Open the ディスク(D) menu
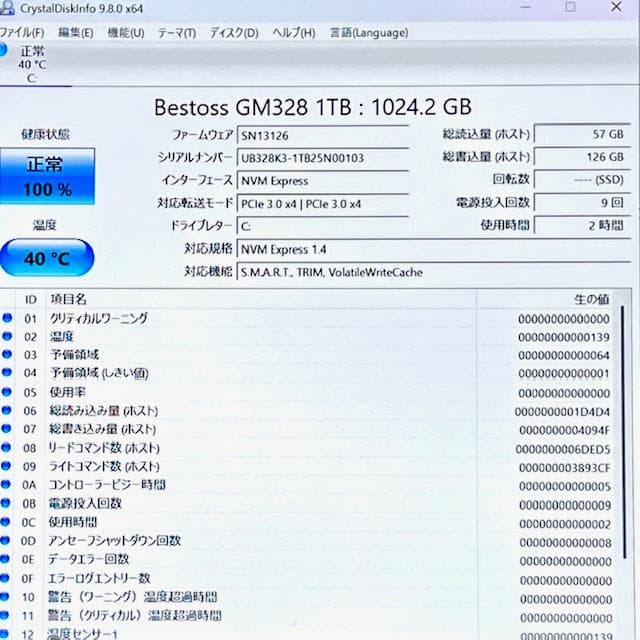 tap(233, 33)
